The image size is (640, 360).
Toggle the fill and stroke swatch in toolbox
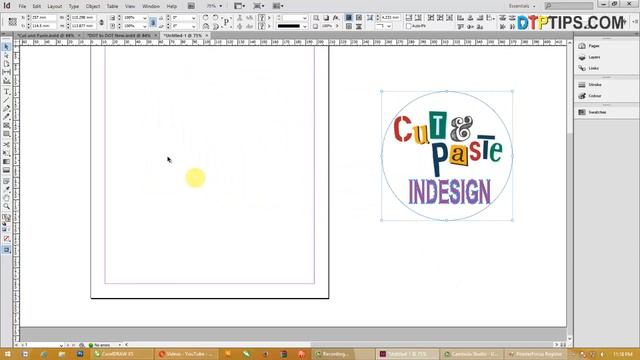[6, 219]
